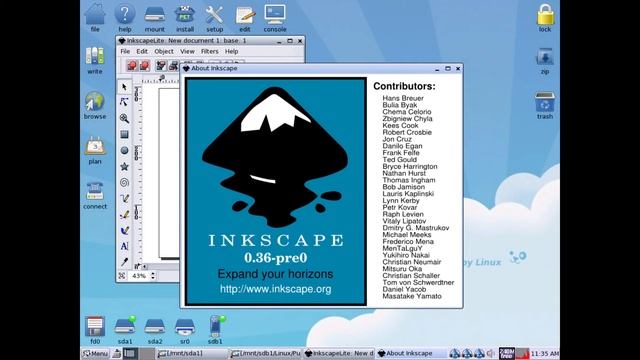Click the 11:35 AM clock
This screenshot has height=360, width=640.
point(544,353)
